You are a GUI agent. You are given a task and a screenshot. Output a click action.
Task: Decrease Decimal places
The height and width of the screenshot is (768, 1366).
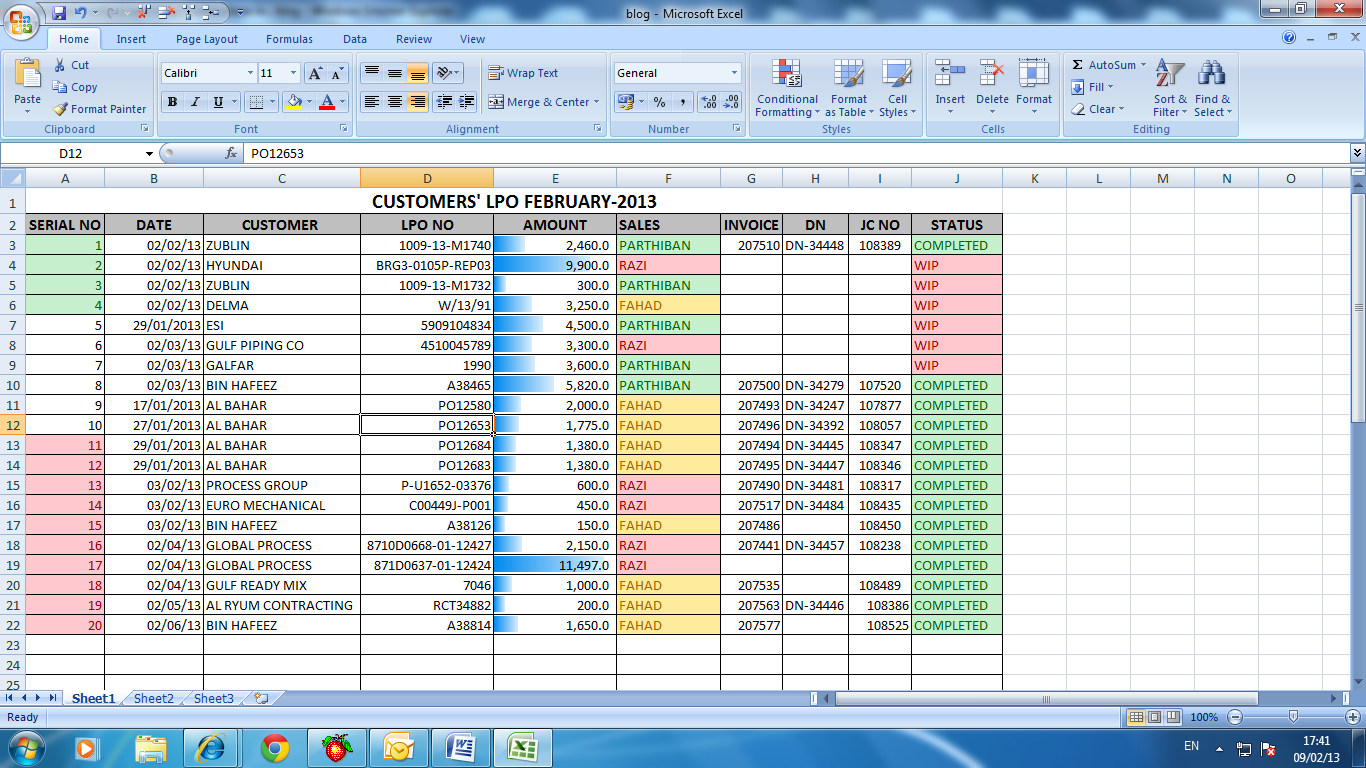tap(731, 102)
